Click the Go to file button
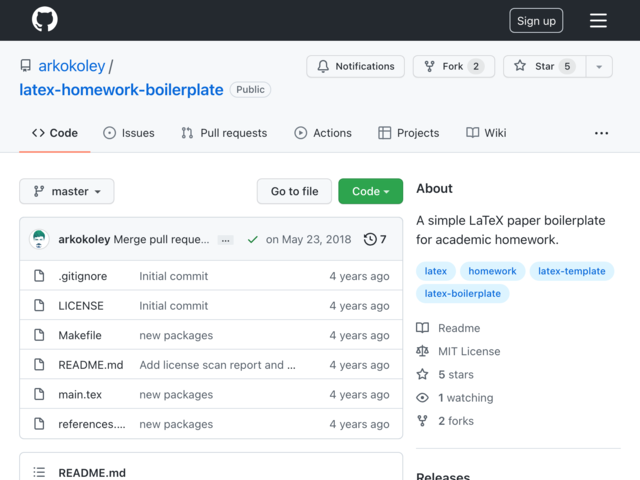 click(294, 191)
